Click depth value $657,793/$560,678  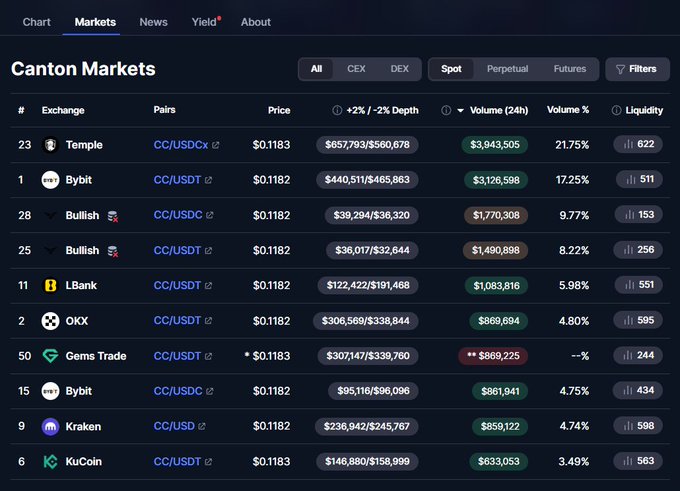pyautogui.click(x=367, y=144)
